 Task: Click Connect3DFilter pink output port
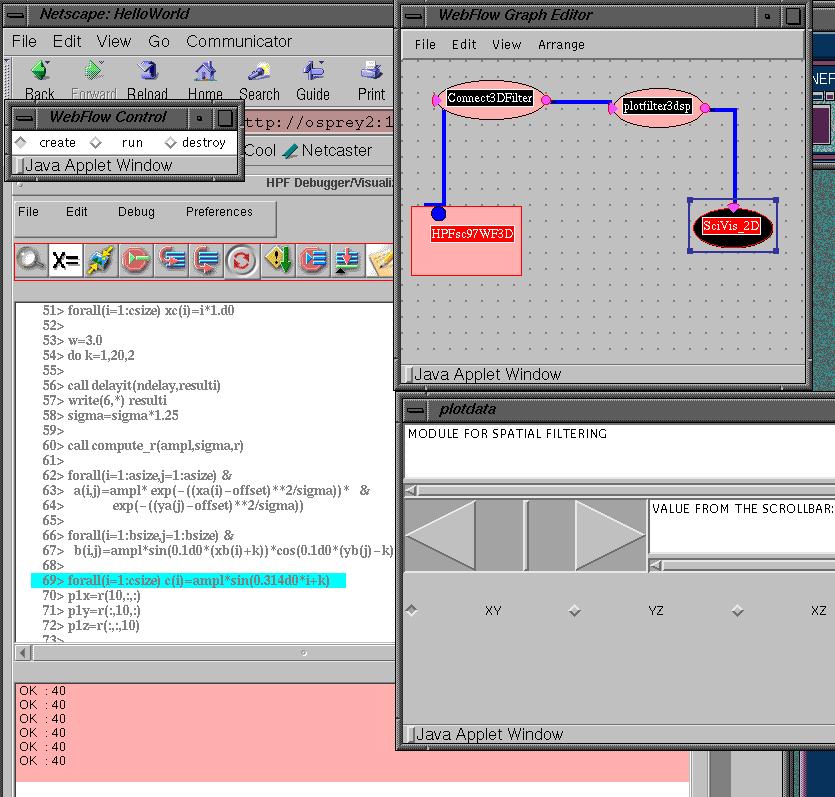point(546,100)
